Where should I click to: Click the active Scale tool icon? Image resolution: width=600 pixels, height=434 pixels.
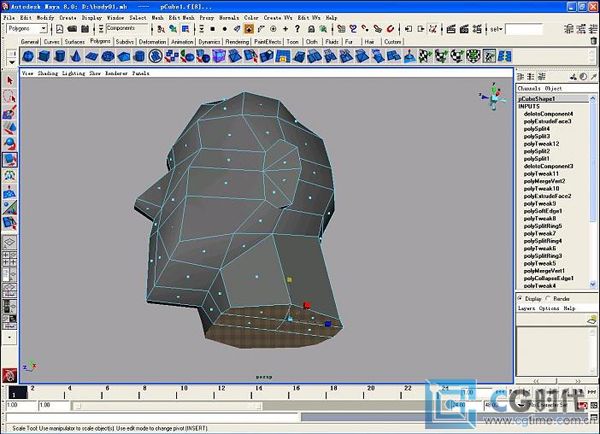(x=10, y=160)
